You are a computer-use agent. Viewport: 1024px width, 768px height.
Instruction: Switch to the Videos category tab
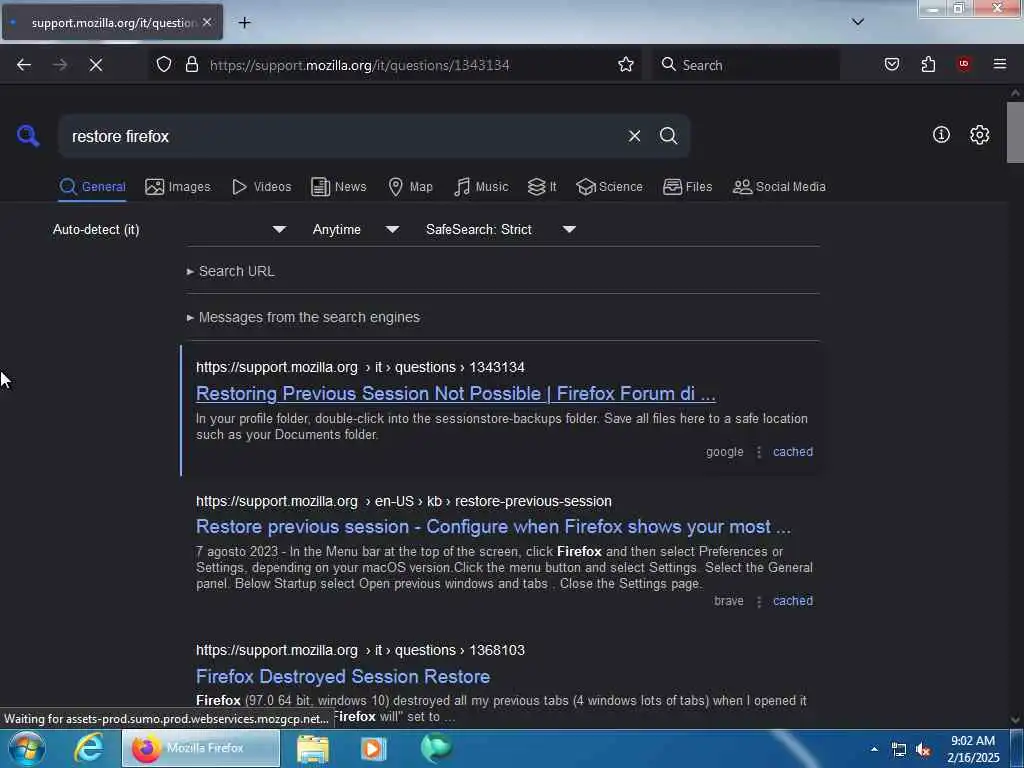coord(262,187)
